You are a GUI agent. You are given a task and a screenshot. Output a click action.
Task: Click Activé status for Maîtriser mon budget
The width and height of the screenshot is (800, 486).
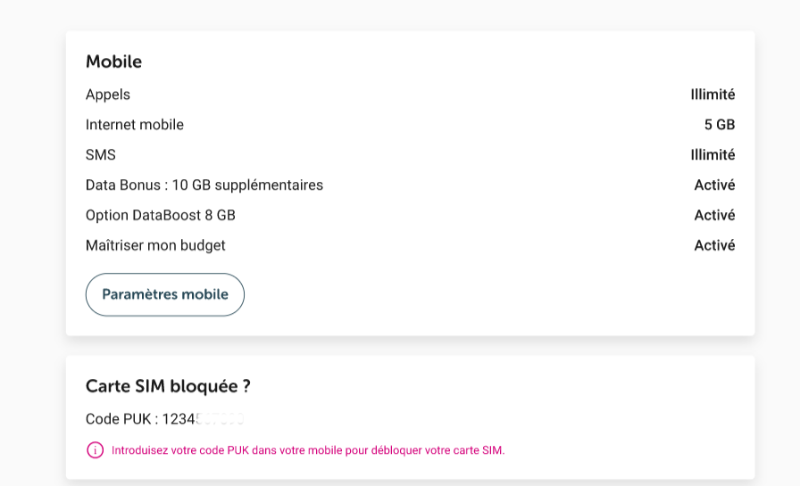pos(714,245)
